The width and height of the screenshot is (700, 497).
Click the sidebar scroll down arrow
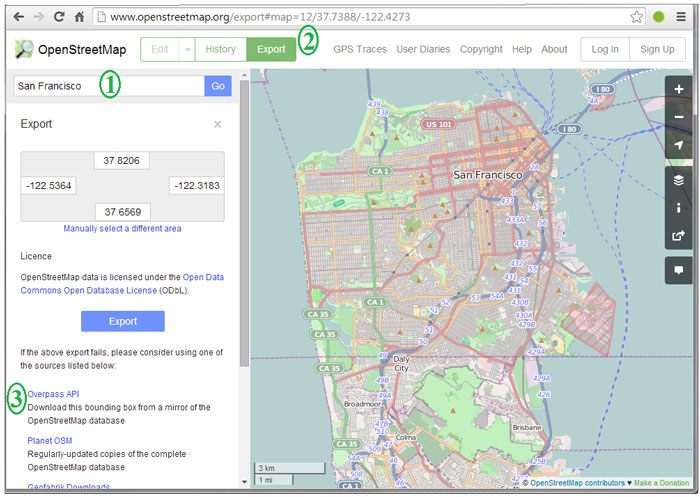coord(244,482)
